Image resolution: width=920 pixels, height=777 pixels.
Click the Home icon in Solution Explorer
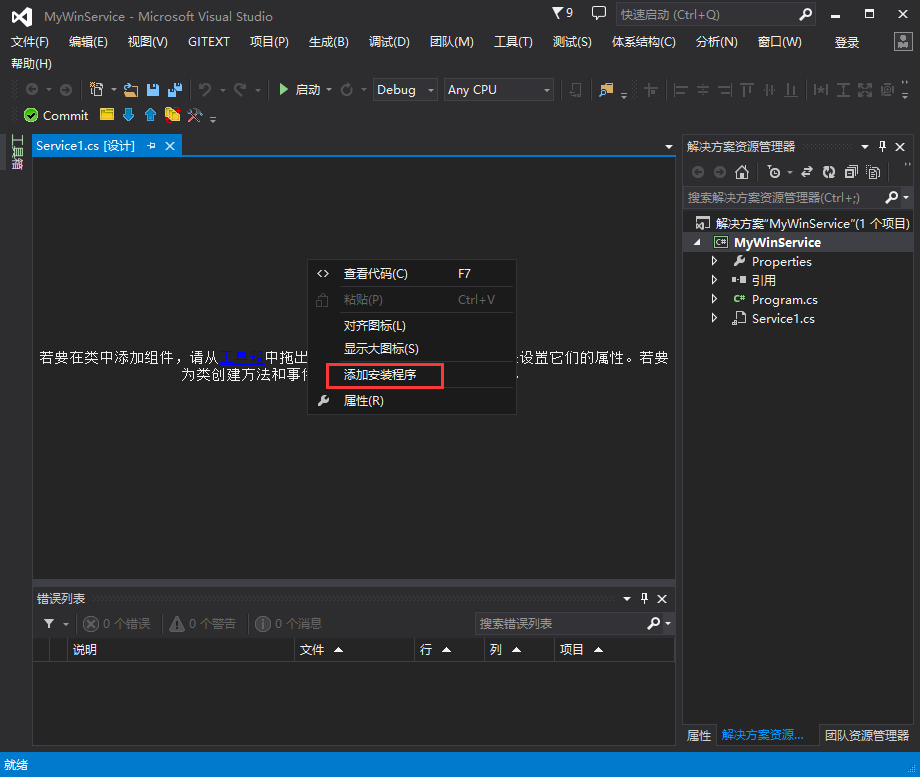pyautogui.click(x=742, y=172)
